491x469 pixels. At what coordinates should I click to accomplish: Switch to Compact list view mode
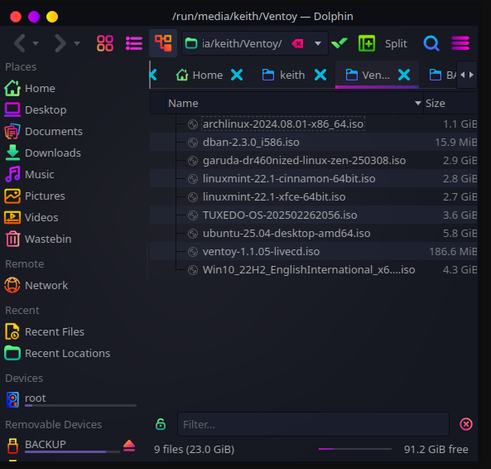[134, 43]
